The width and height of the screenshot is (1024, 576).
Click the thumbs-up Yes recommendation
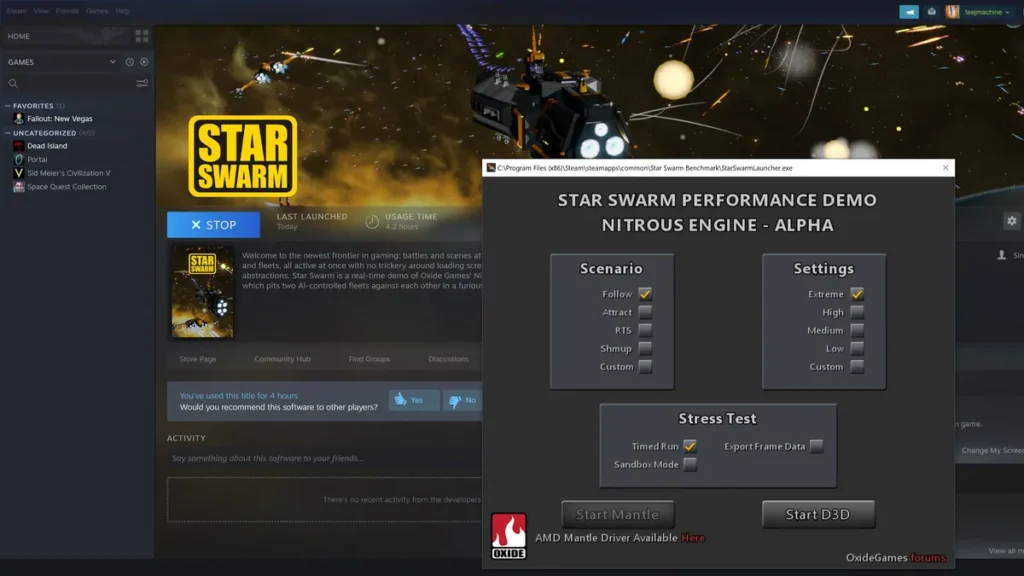[413, 400]
